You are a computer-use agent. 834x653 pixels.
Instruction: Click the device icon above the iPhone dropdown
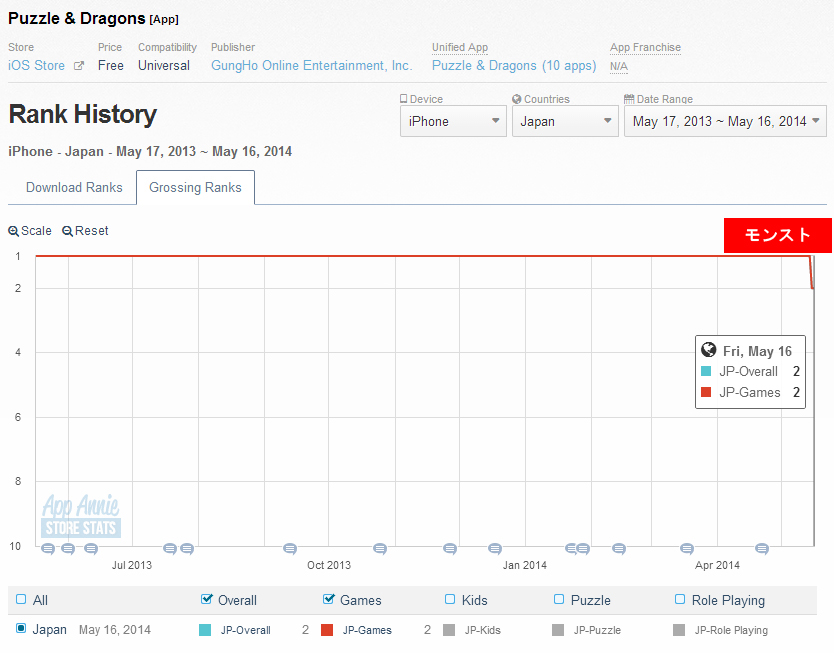click(404, 99)
